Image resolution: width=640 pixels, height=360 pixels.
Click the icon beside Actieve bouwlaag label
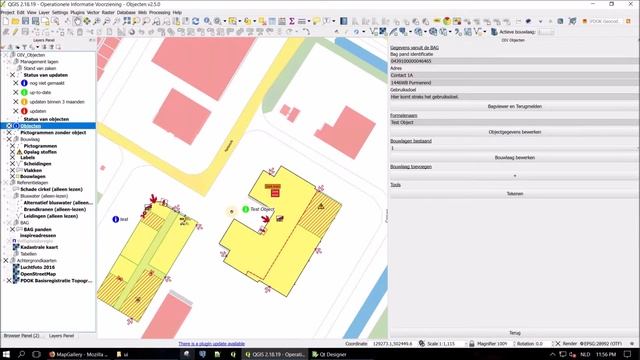tap(494, 32)
